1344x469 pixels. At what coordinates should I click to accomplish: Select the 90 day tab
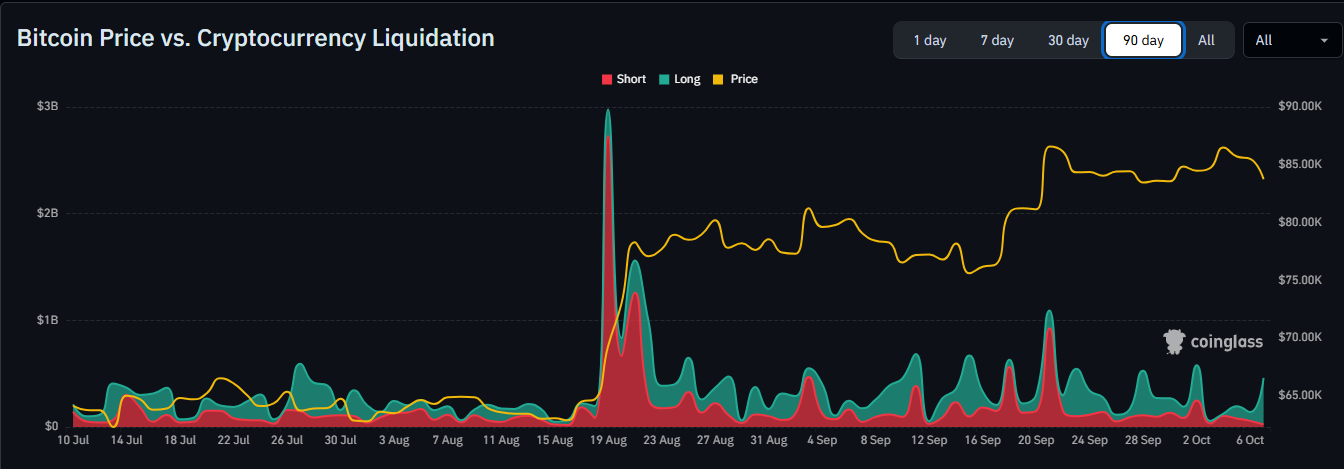click(x=1143, y=40)
